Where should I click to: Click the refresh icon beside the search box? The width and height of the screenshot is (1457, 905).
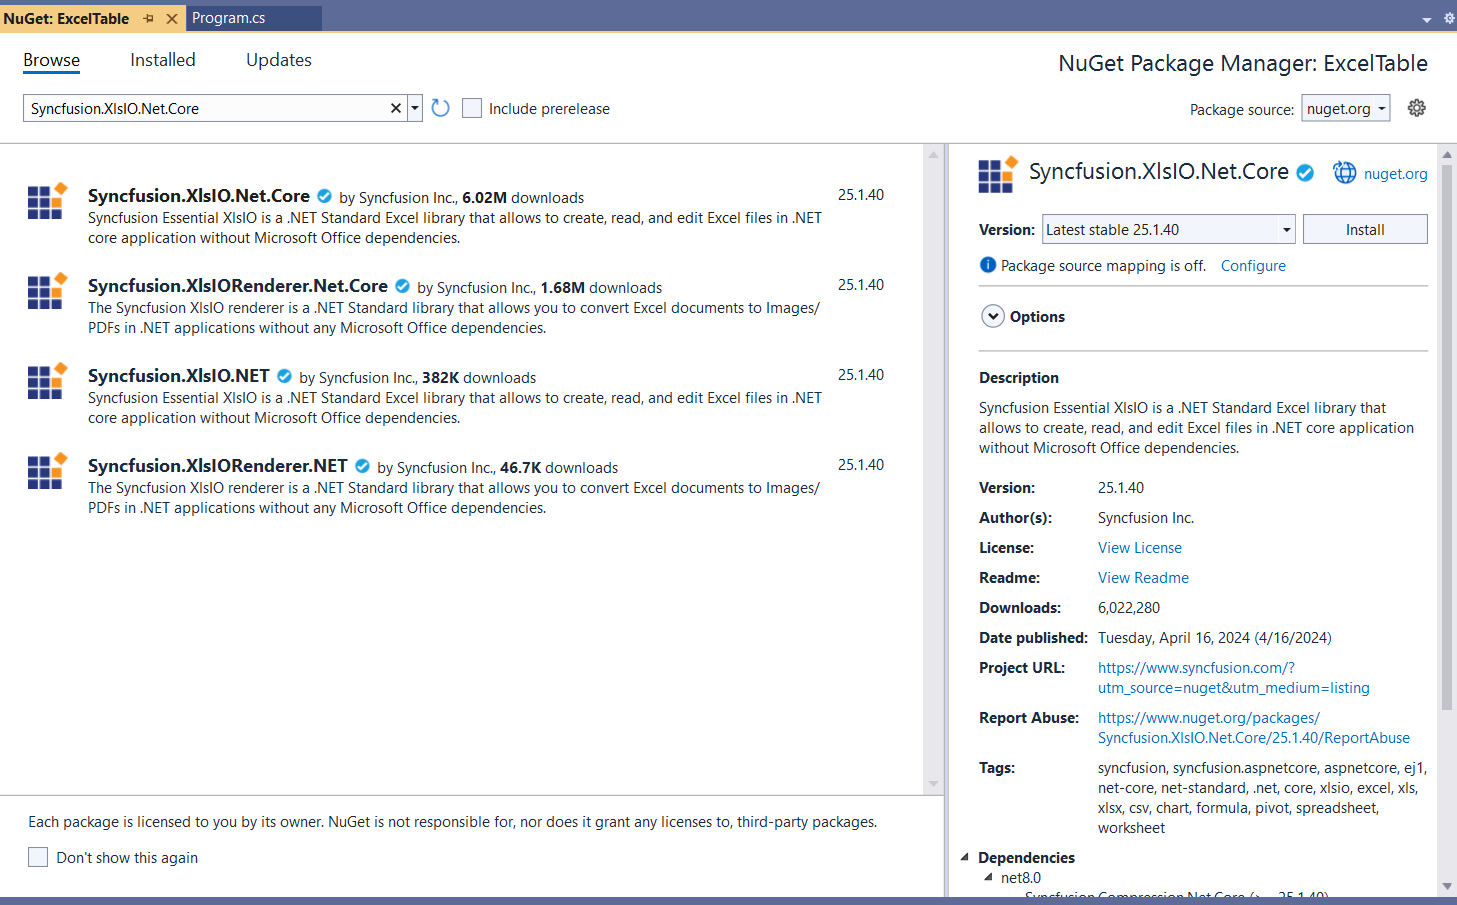(440, 108)
